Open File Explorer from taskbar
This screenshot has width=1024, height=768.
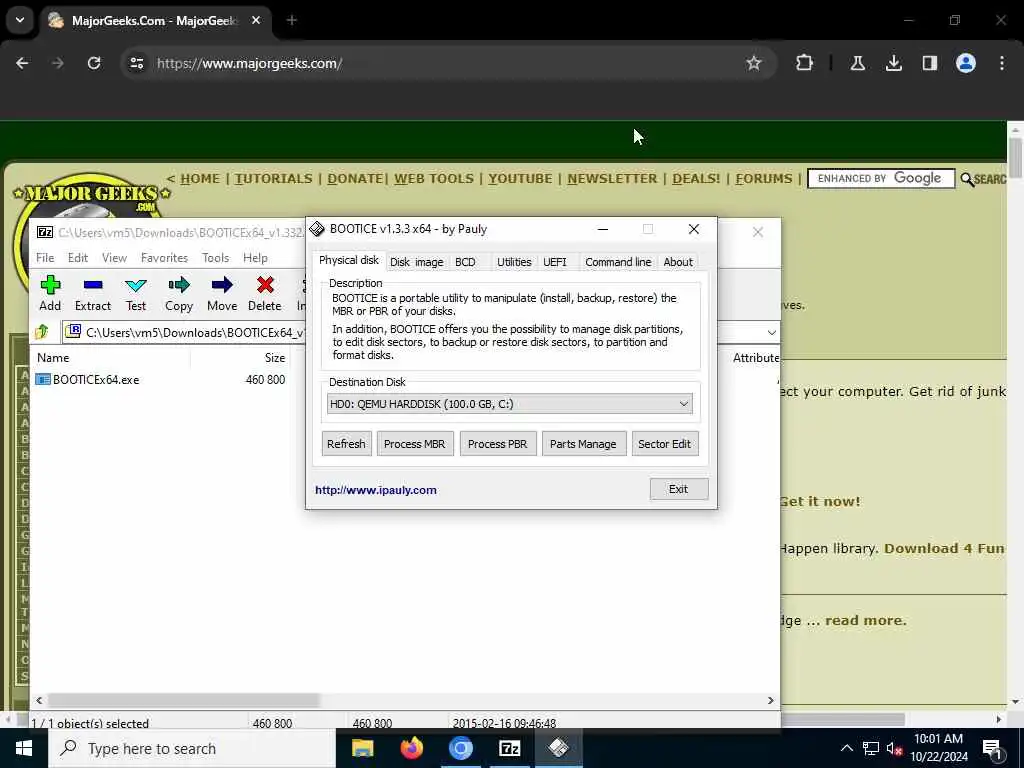click(362, 748)
